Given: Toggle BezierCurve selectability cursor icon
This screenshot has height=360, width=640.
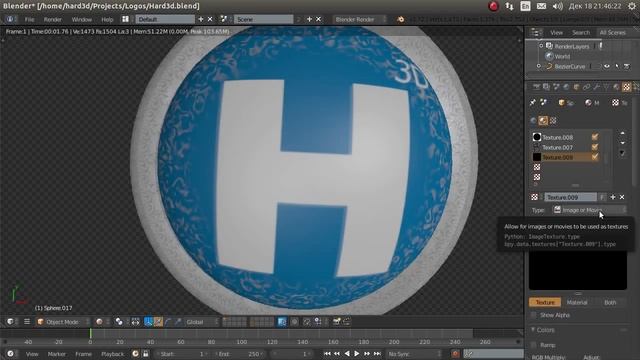Looking at the screenshot, I should coord(617,66).
